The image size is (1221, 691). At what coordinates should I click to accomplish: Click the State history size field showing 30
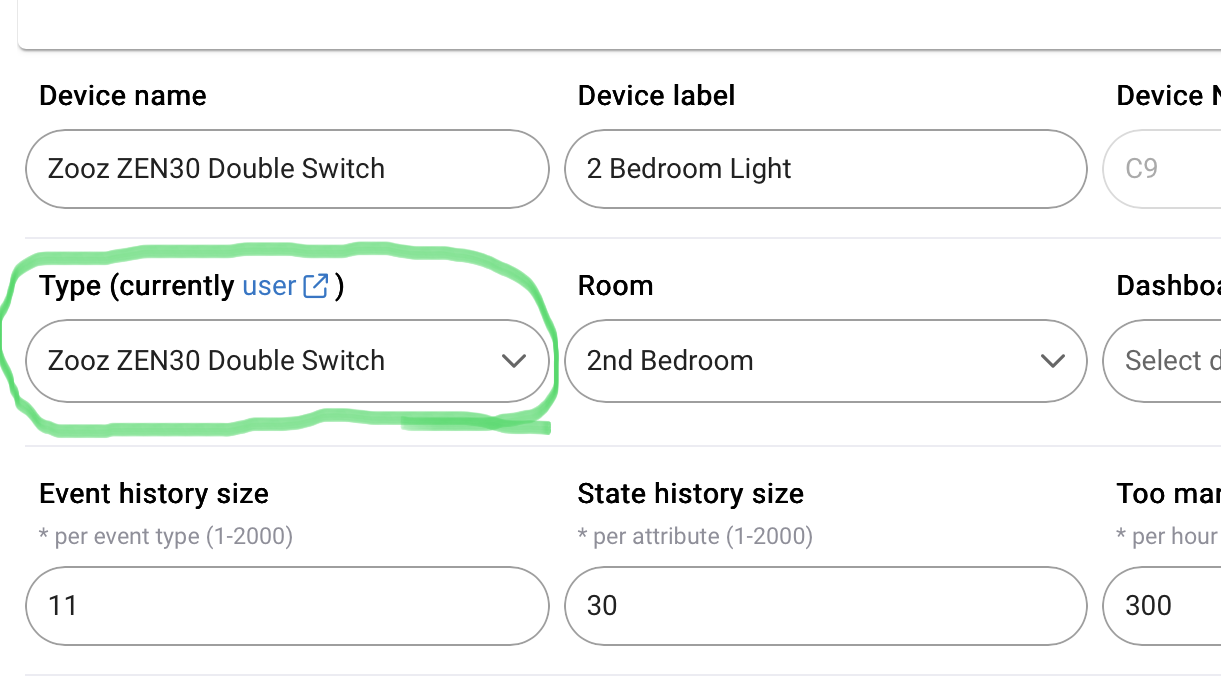pos(825,606)
